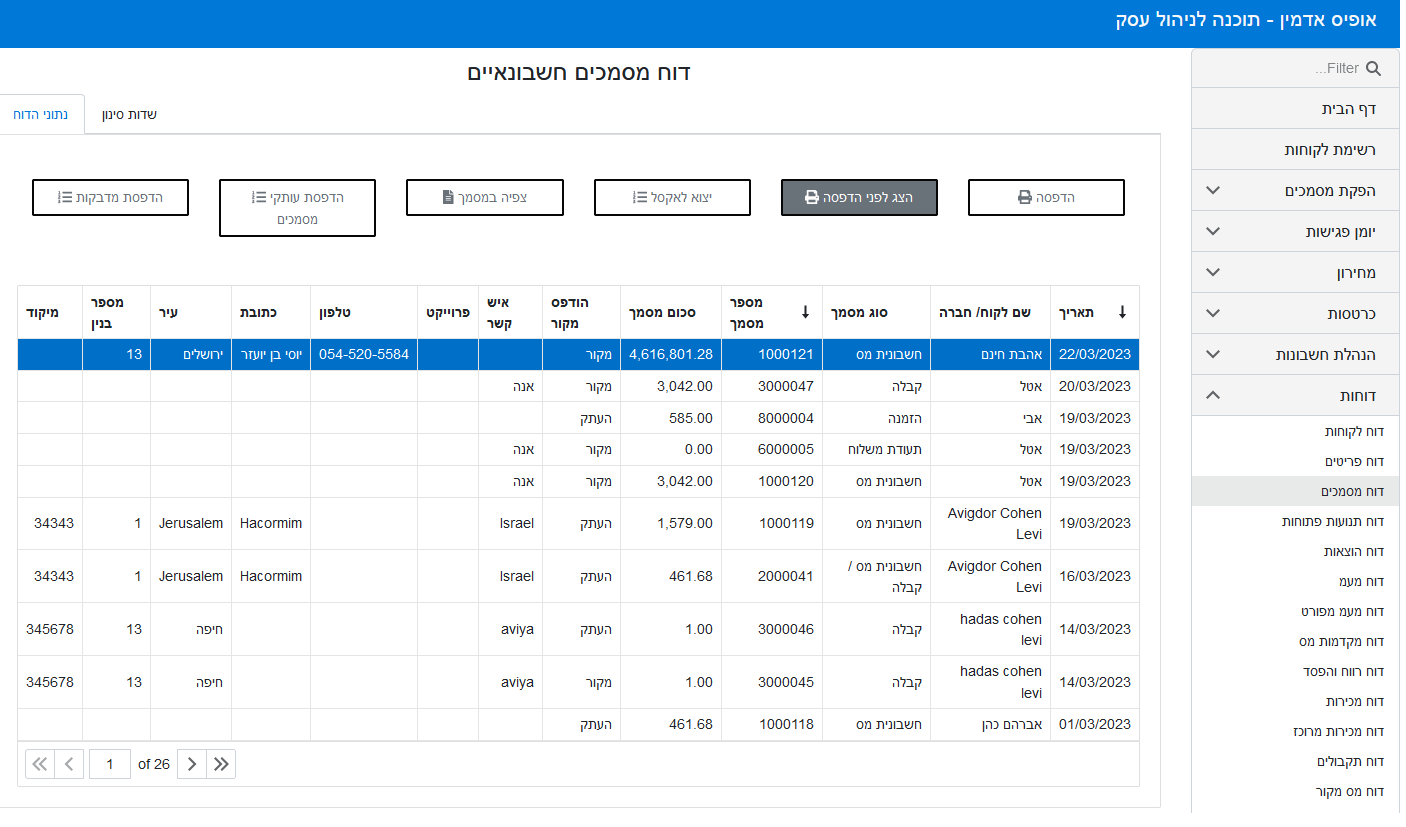Open רשימת לקוחות in sidebar
This screenshot has height=827, width=1406.
pyautogui.click(x=1295, y=149)
